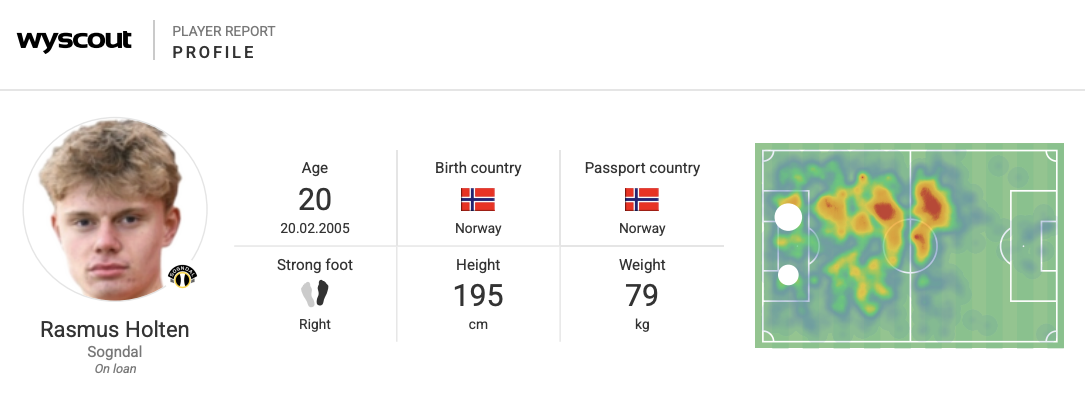Screen dimensions: 1085x406
Task: Click the On loan status label
Action: pyautogui.click(x=115, y=369)
